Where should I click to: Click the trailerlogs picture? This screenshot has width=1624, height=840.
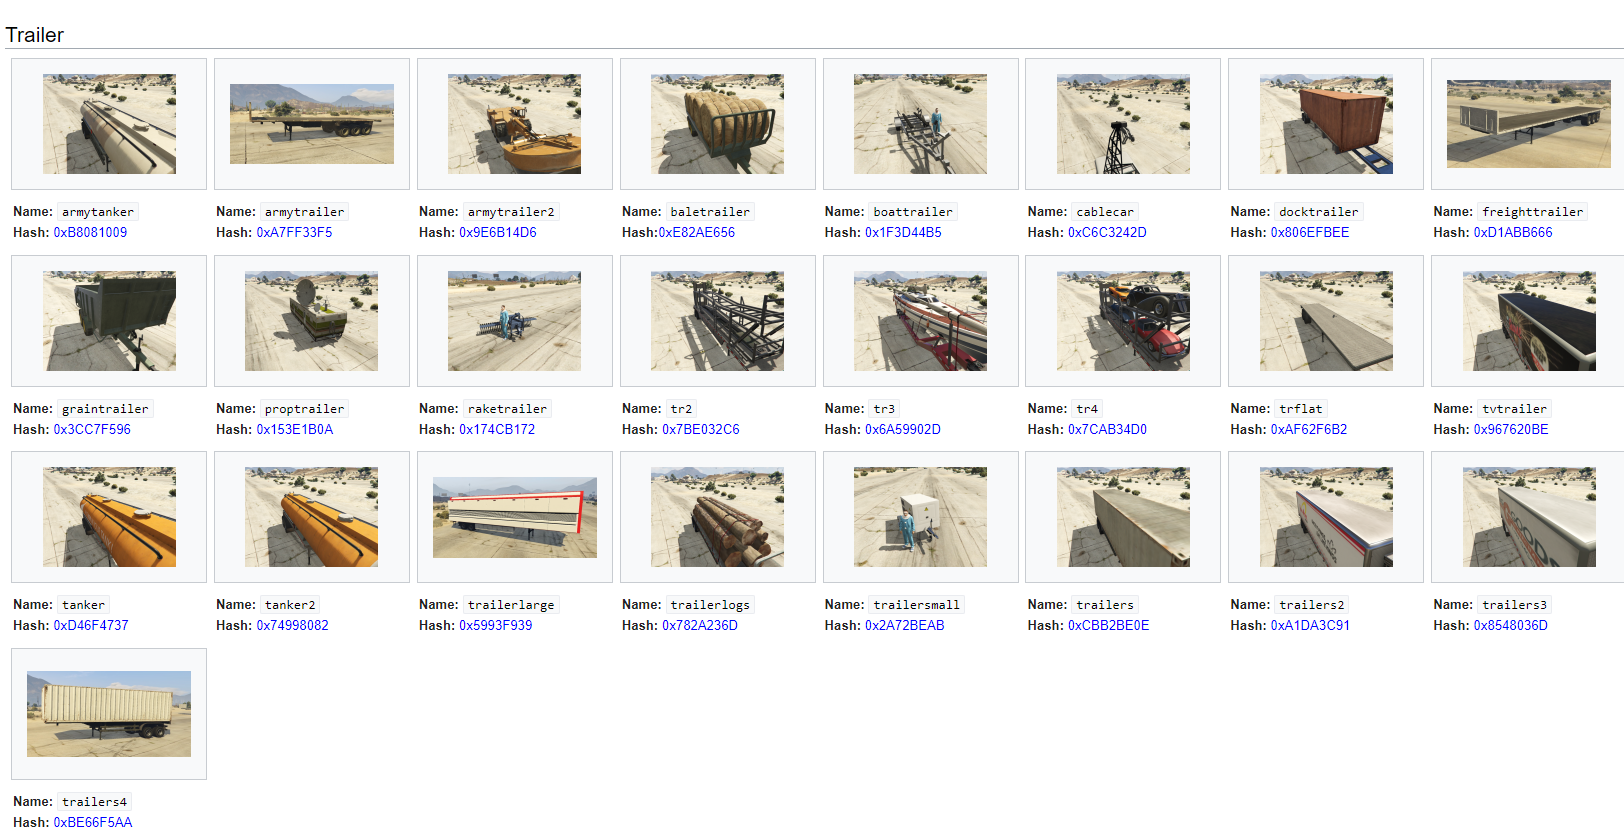coord(717,517)
